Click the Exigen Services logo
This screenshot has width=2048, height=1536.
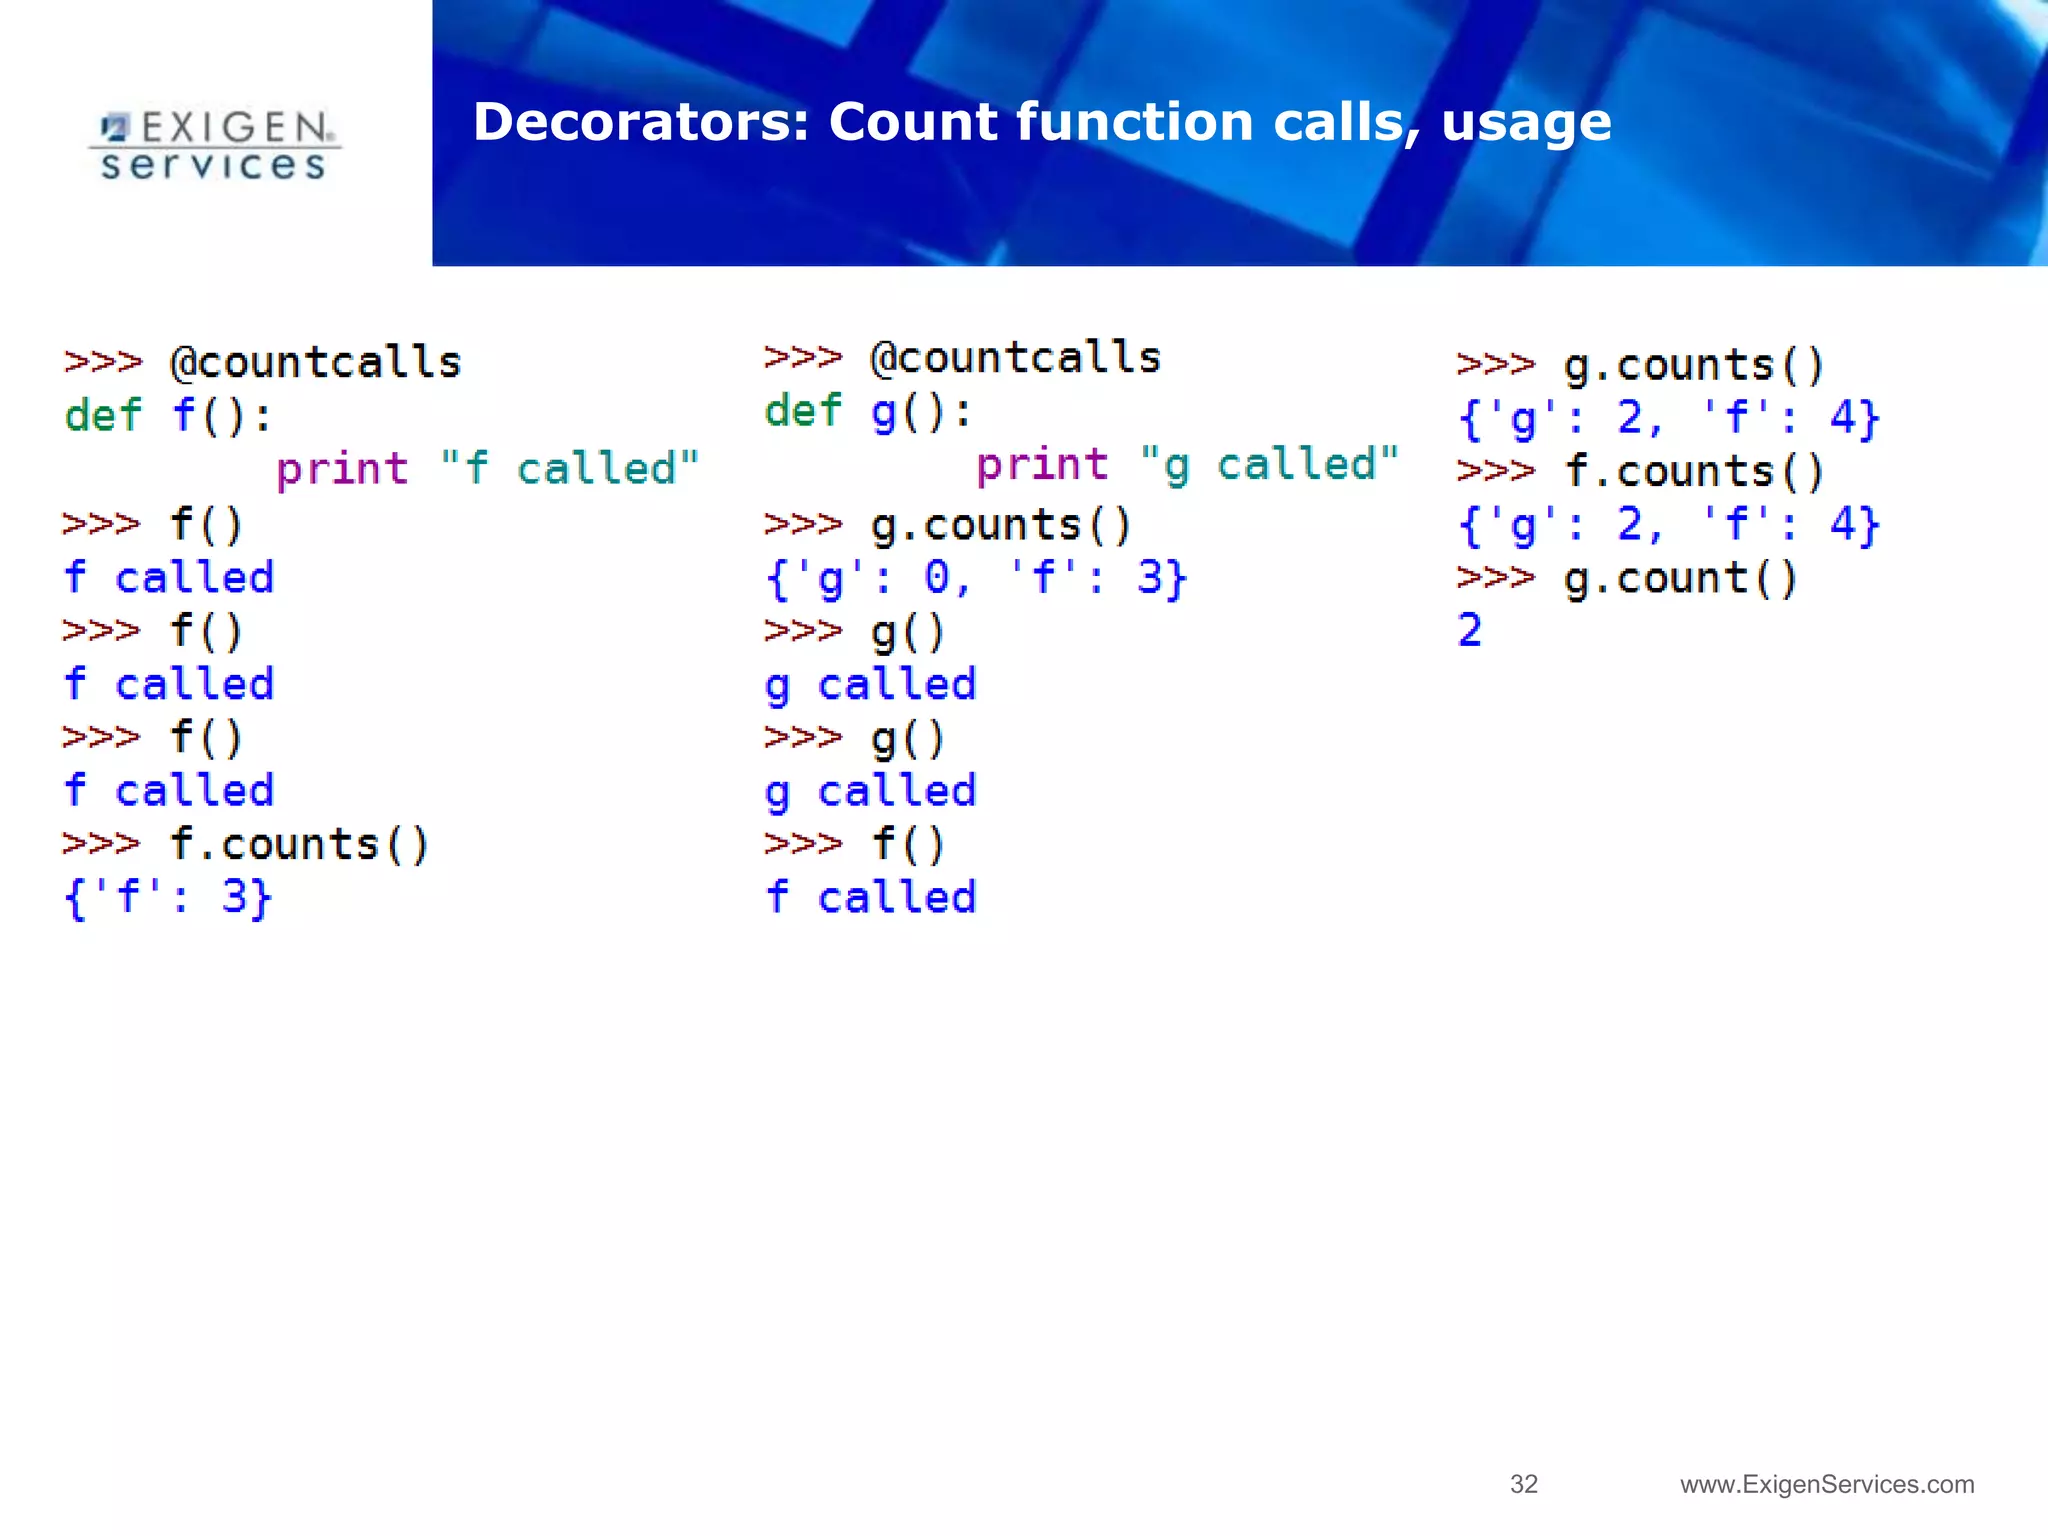(215, 145)
